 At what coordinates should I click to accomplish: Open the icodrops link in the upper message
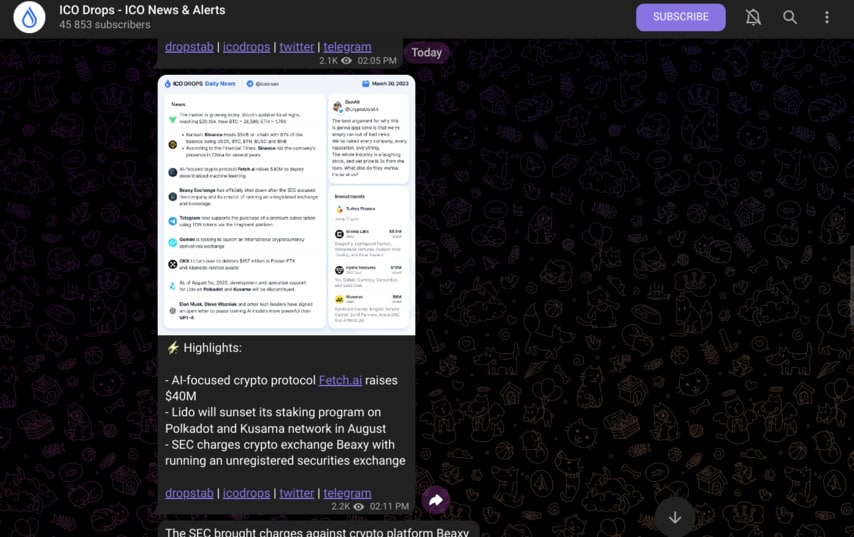pos(246,47)
